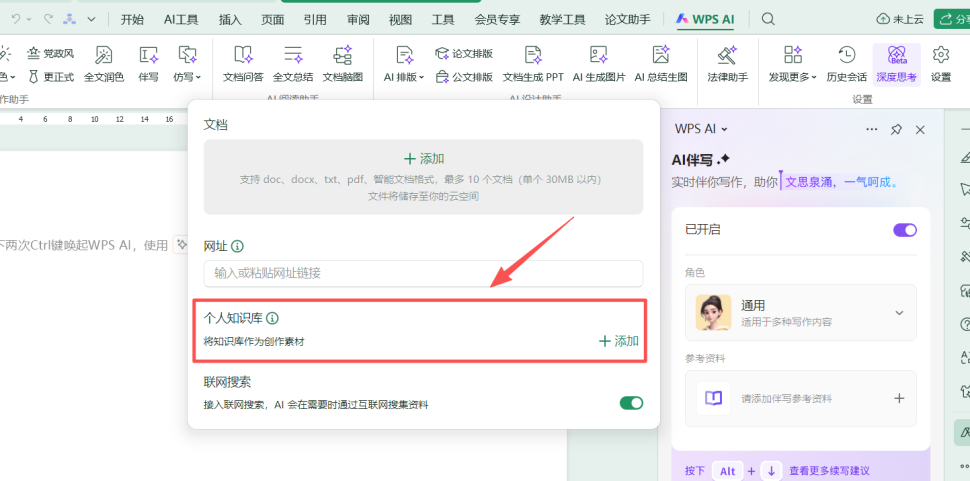Click the info icon next to 网址
The height and width of the screenshot is (481, 970).
pyautogui.click(x=237, y=246)
